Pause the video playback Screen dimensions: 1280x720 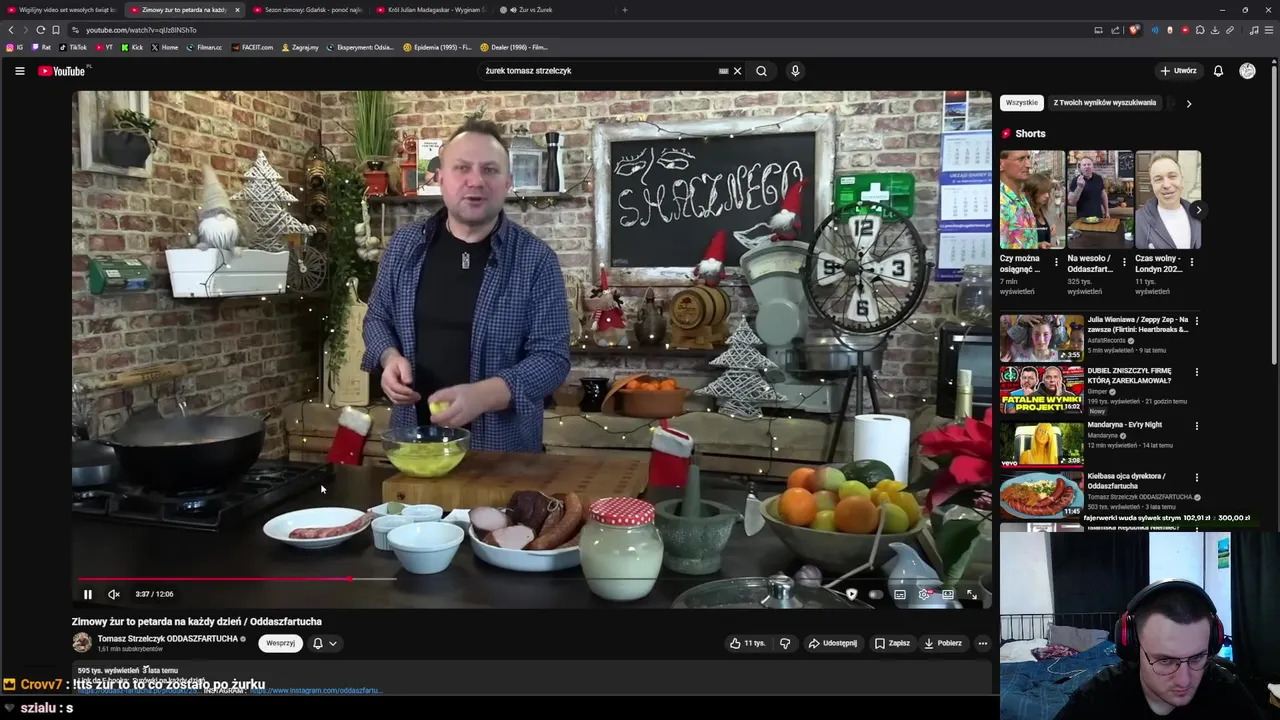(87, 594)
